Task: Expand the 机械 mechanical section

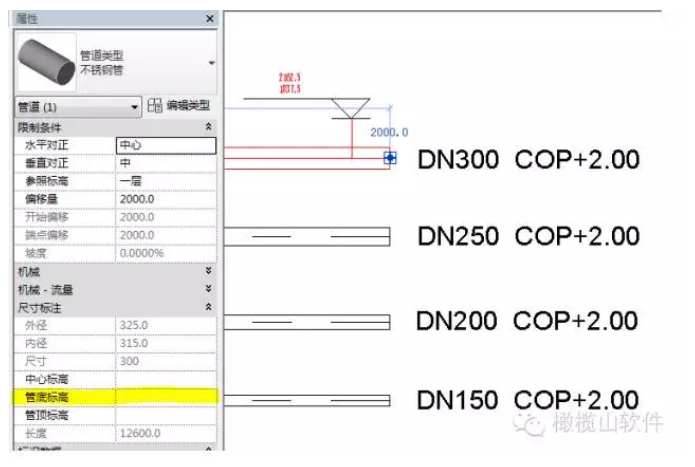Action: pyautogui.click(x=208, y=271)
